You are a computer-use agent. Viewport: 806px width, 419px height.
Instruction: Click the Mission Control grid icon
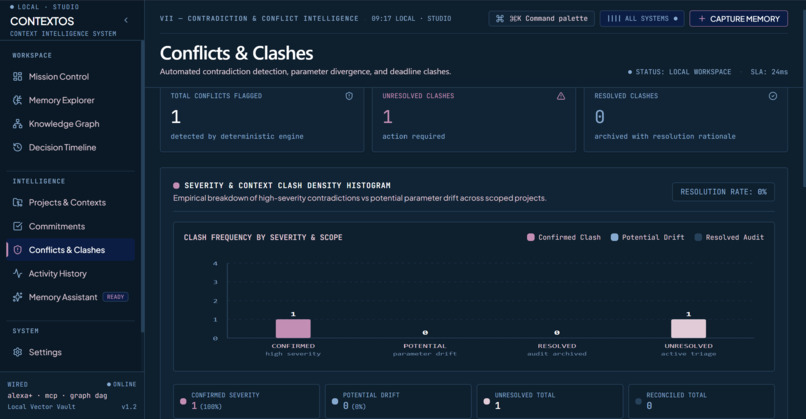point(17,77)
